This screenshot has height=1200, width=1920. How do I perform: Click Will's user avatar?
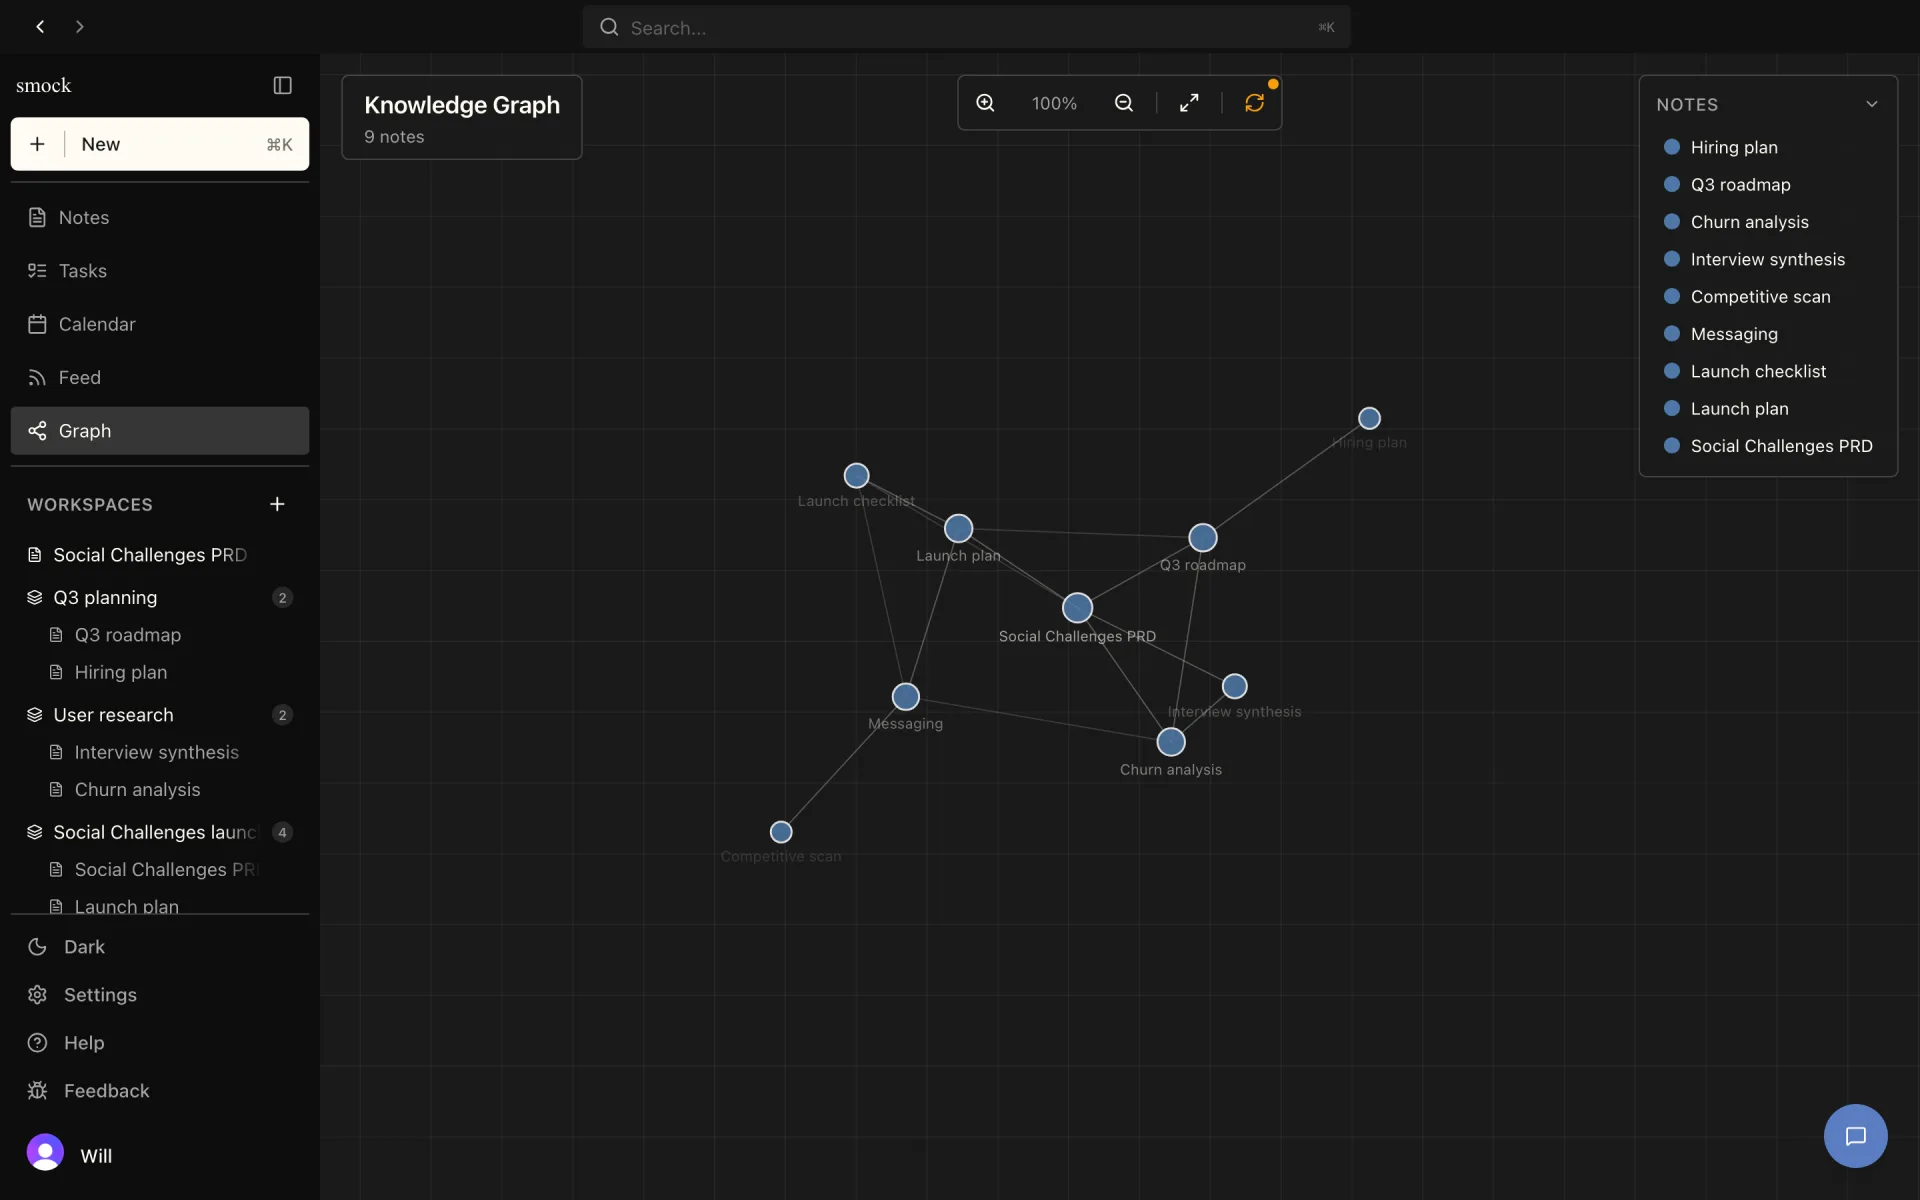tap(45, 1153)
